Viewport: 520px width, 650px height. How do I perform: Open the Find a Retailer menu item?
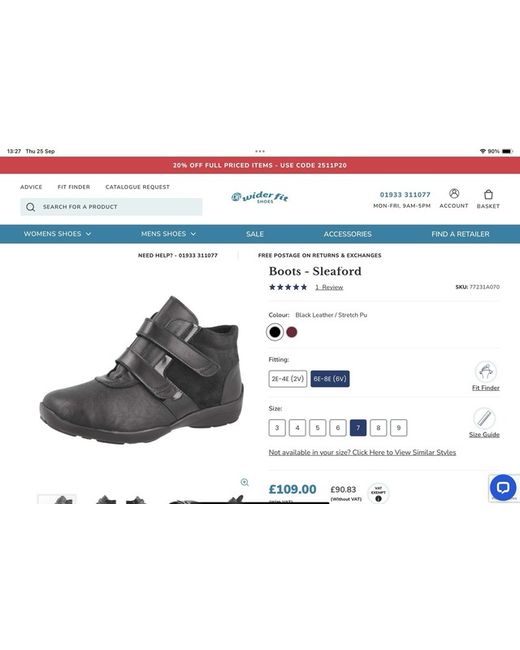460,234
